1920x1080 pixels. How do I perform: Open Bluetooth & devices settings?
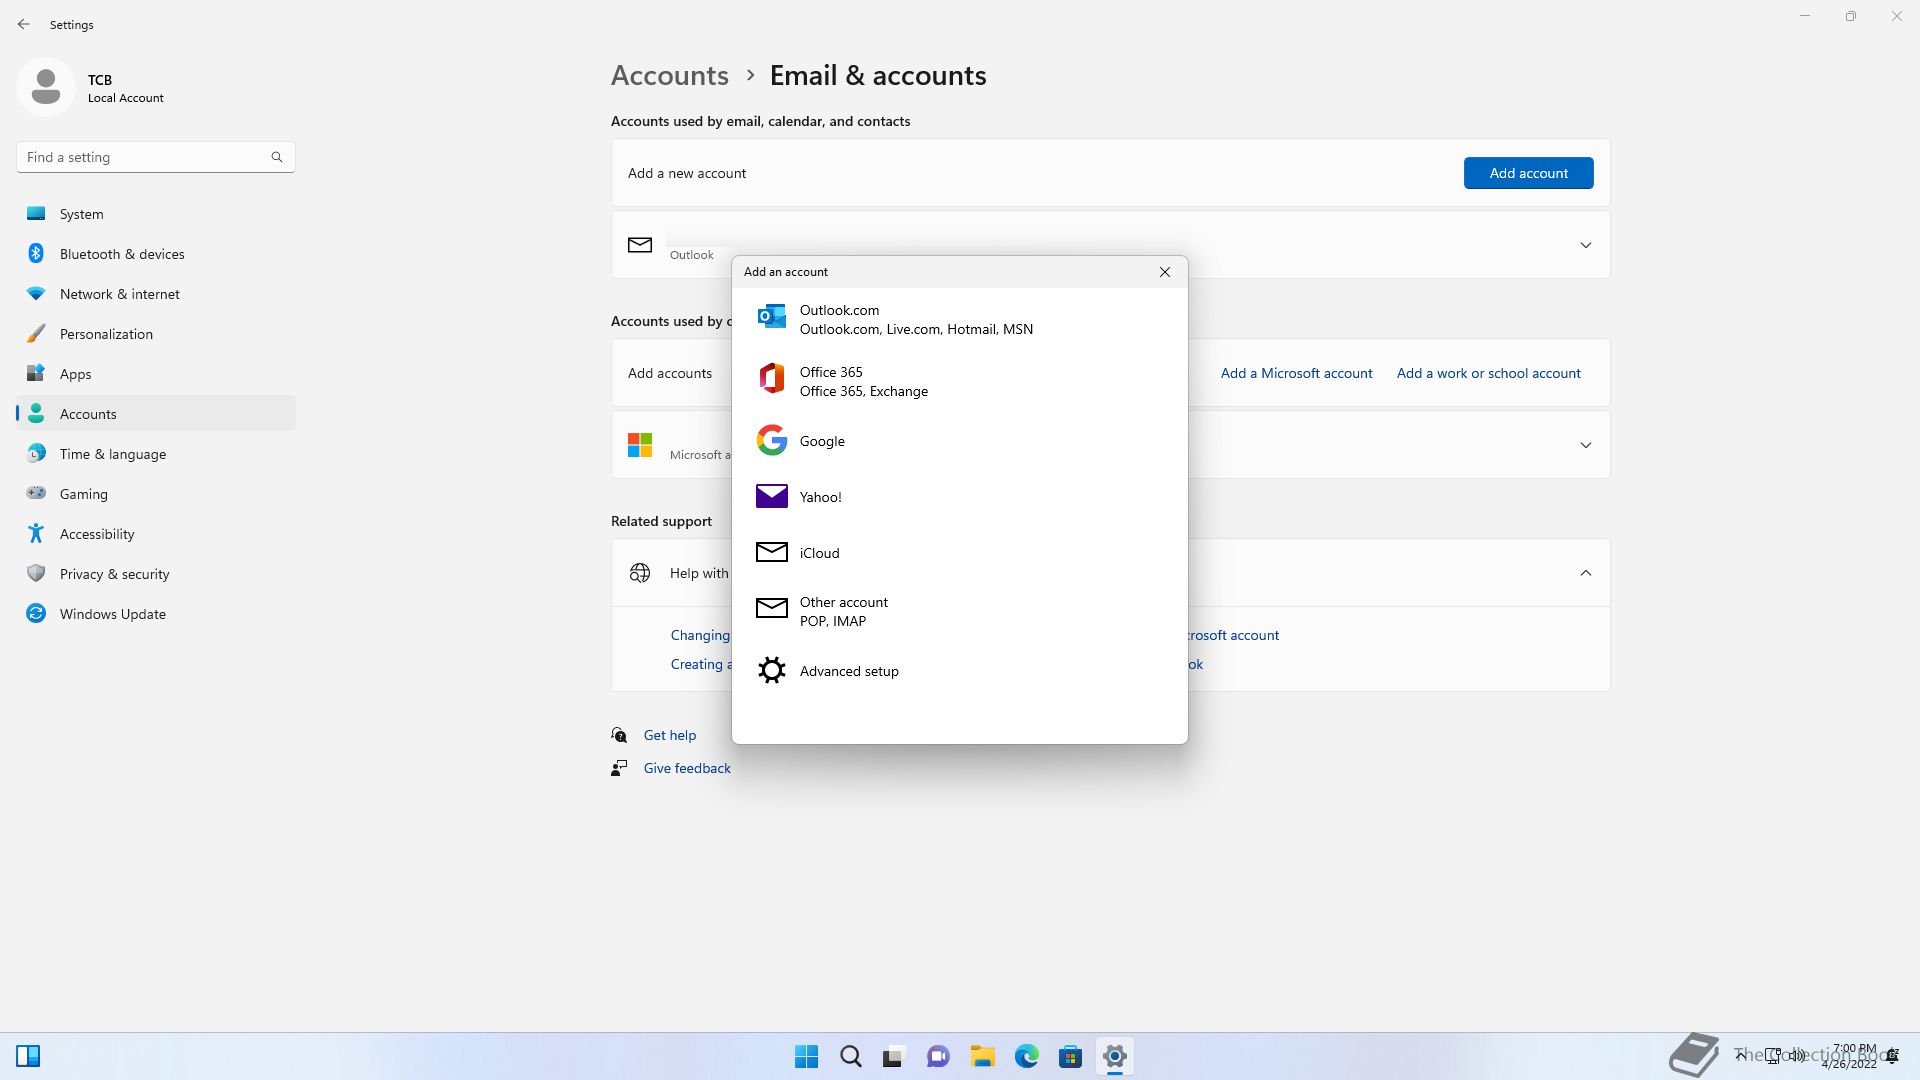click(156, 254)
